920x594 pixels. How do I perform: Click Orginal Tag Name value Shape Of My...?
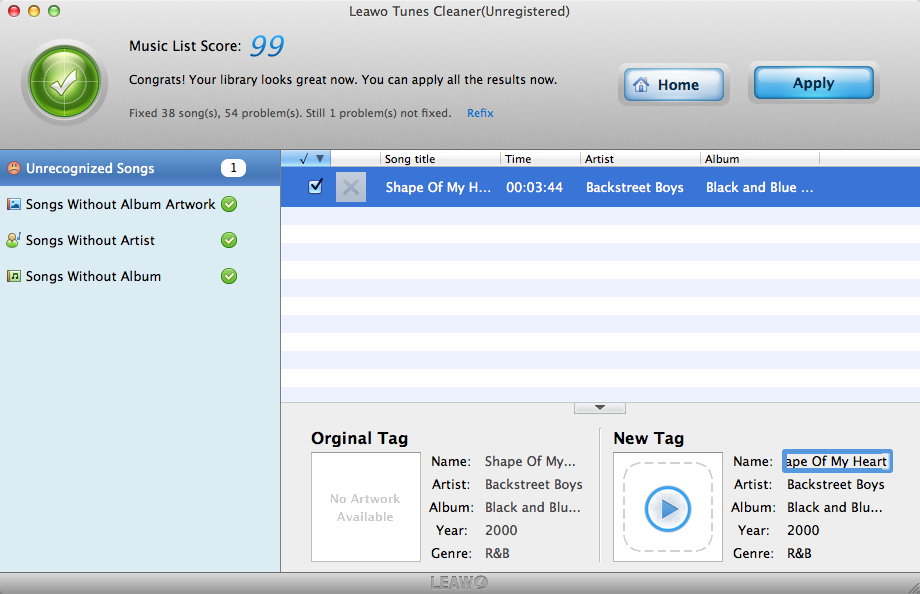(530, 461)
